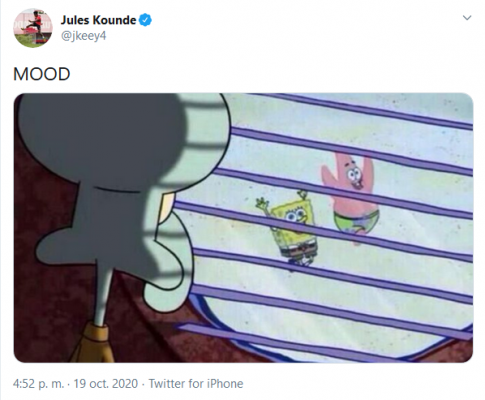
Task: Open Jules Kounde's profile avatar
Action: click(x=33, y=28)
